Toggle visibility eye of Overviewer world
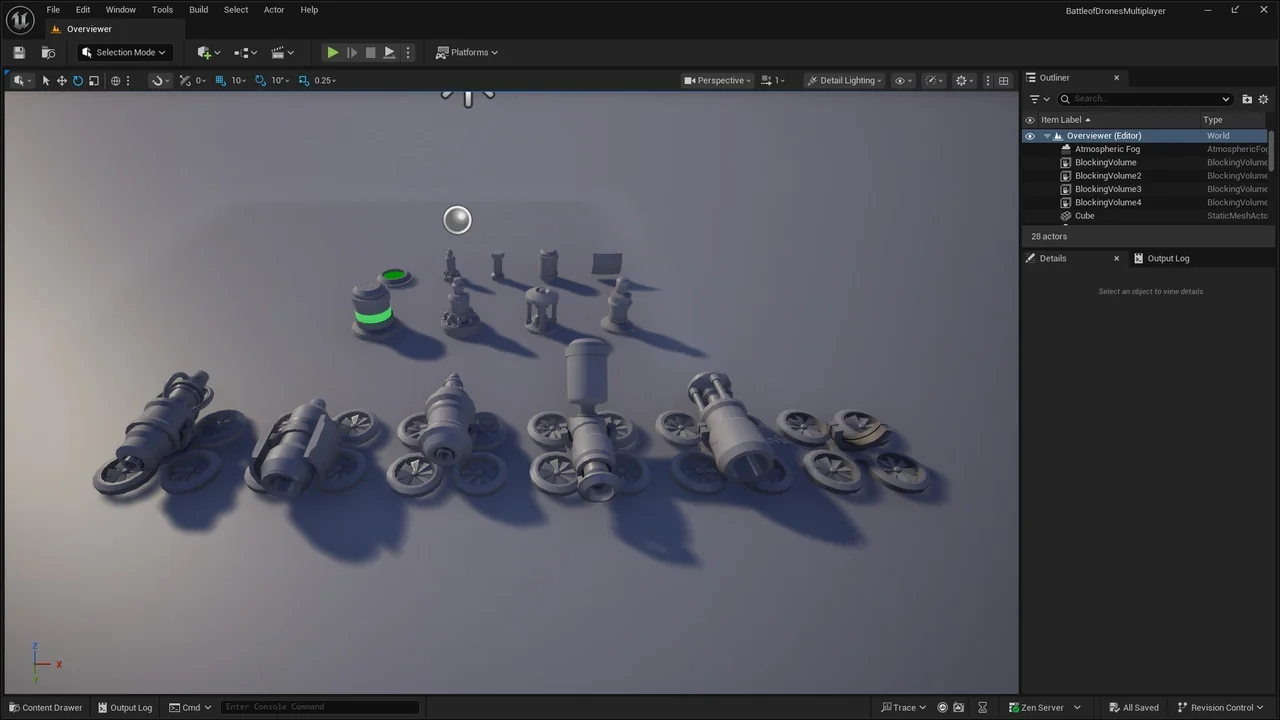Viewport: 1280px width, 720px height. click(x=1030, y=136)
